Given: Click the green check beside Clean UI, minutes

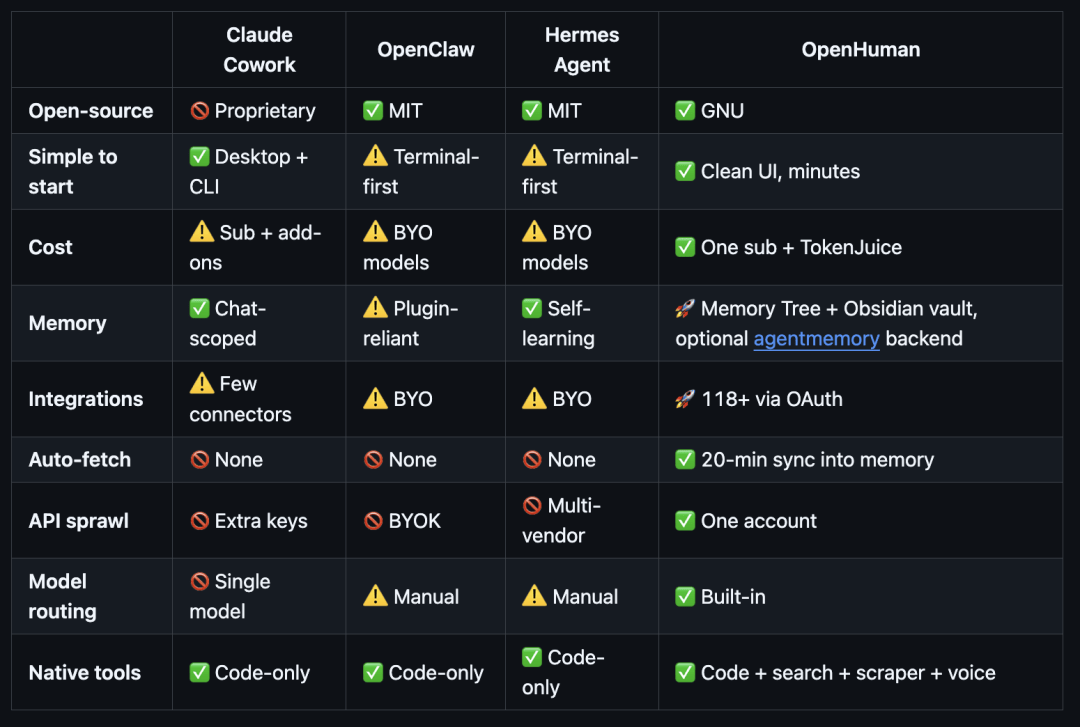Looking at the screenshot, I should (x=685, y=171).
